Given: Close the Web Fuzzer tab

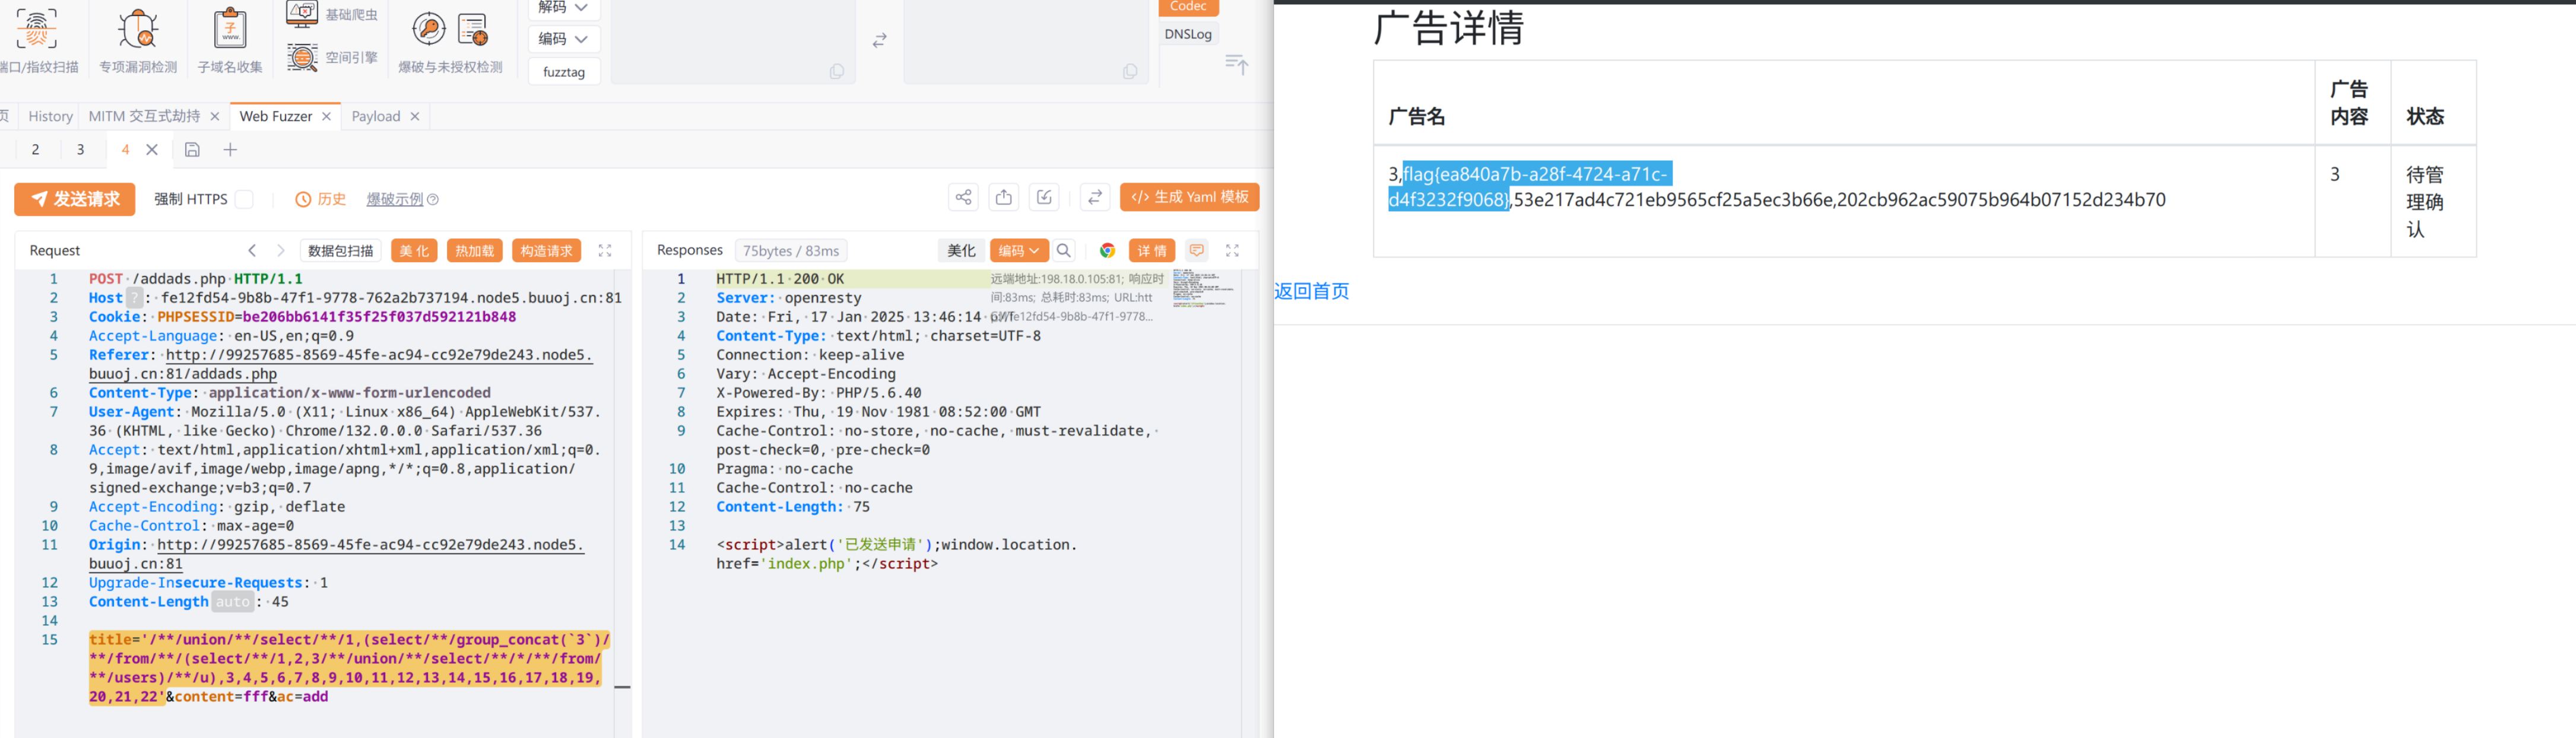Looking at the screenshot, I should [326, 116].
